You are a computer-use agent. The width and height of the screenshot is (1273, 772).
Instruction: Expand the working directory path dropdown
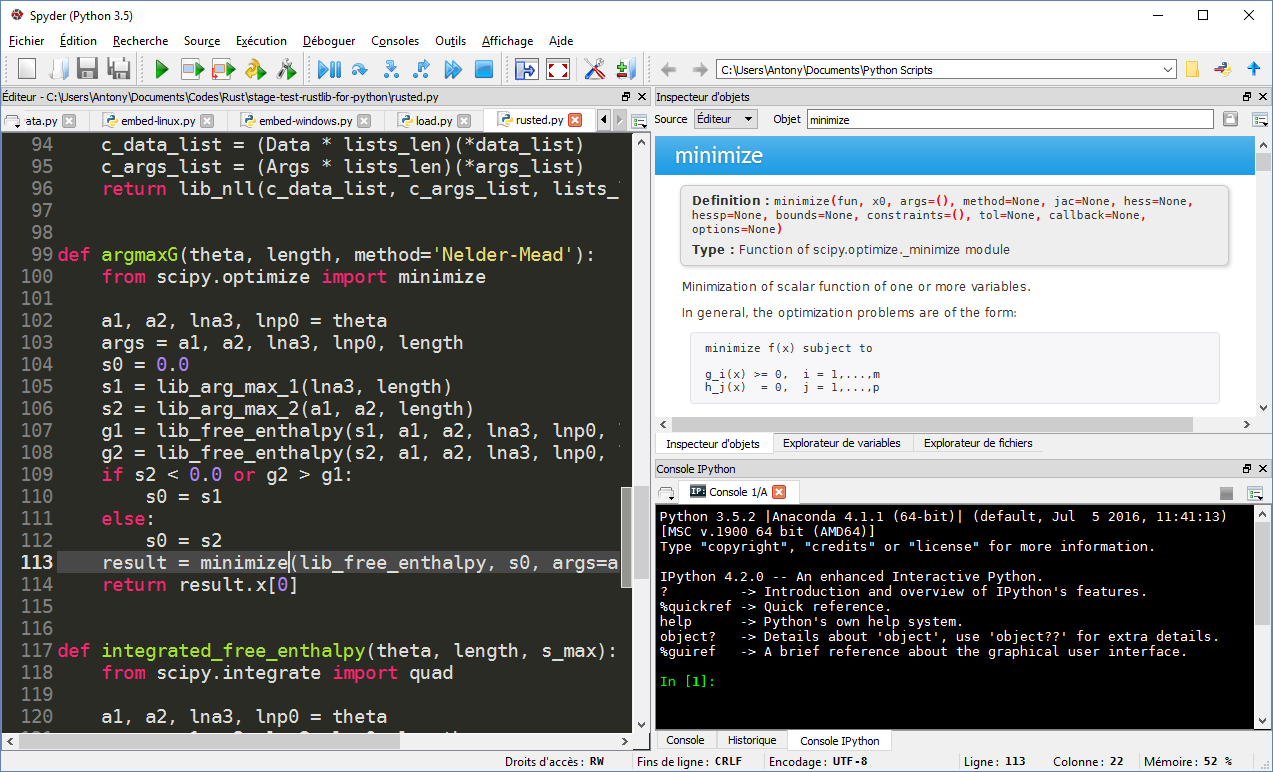[1168, 70]
